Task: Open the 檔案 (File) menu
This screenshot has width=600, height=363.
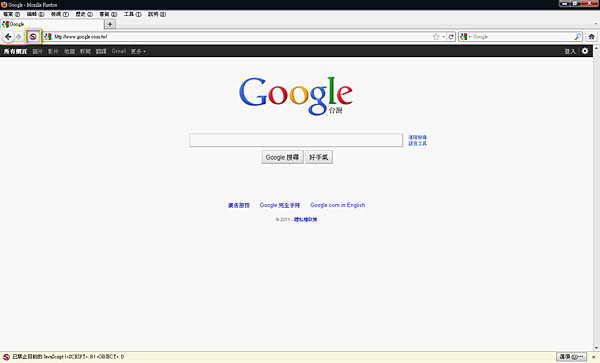Action: [12, 15]
